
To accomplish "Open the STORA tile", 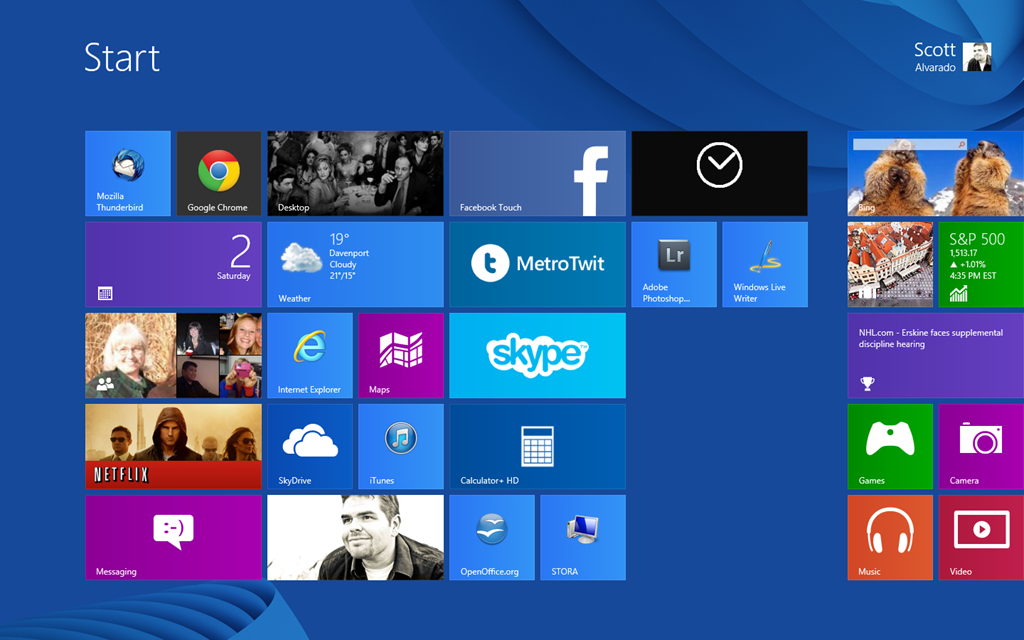I will [x=583, y=537].
